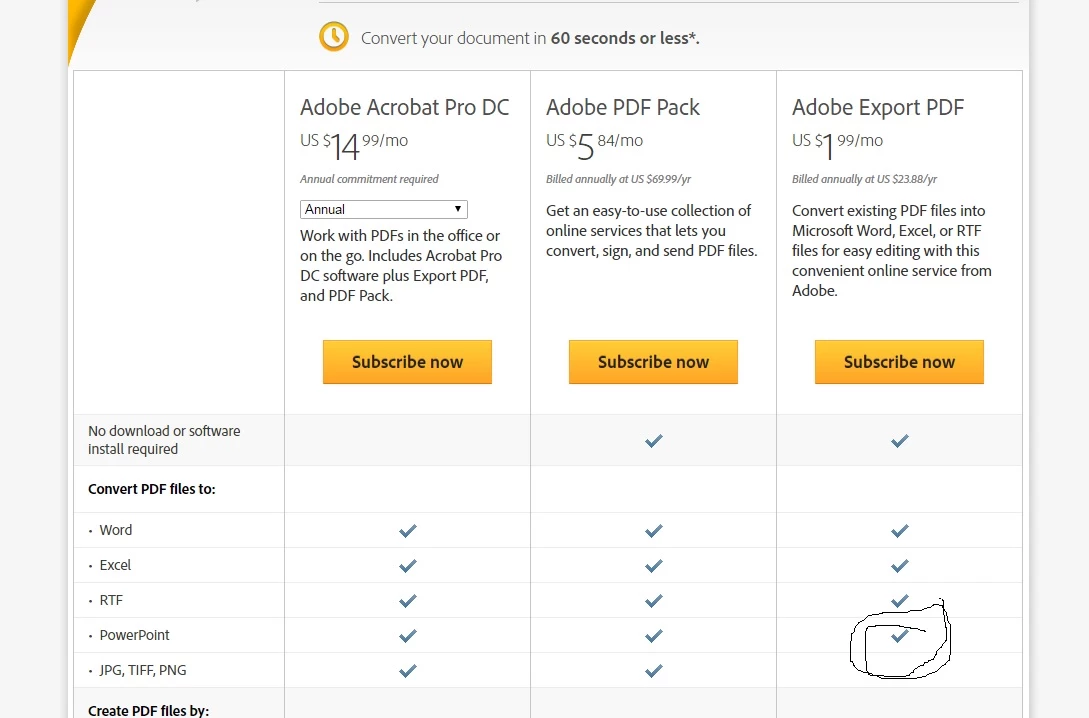Subscribe now to Adobe Acrobat Pro DC

click(x=407, y=362)
